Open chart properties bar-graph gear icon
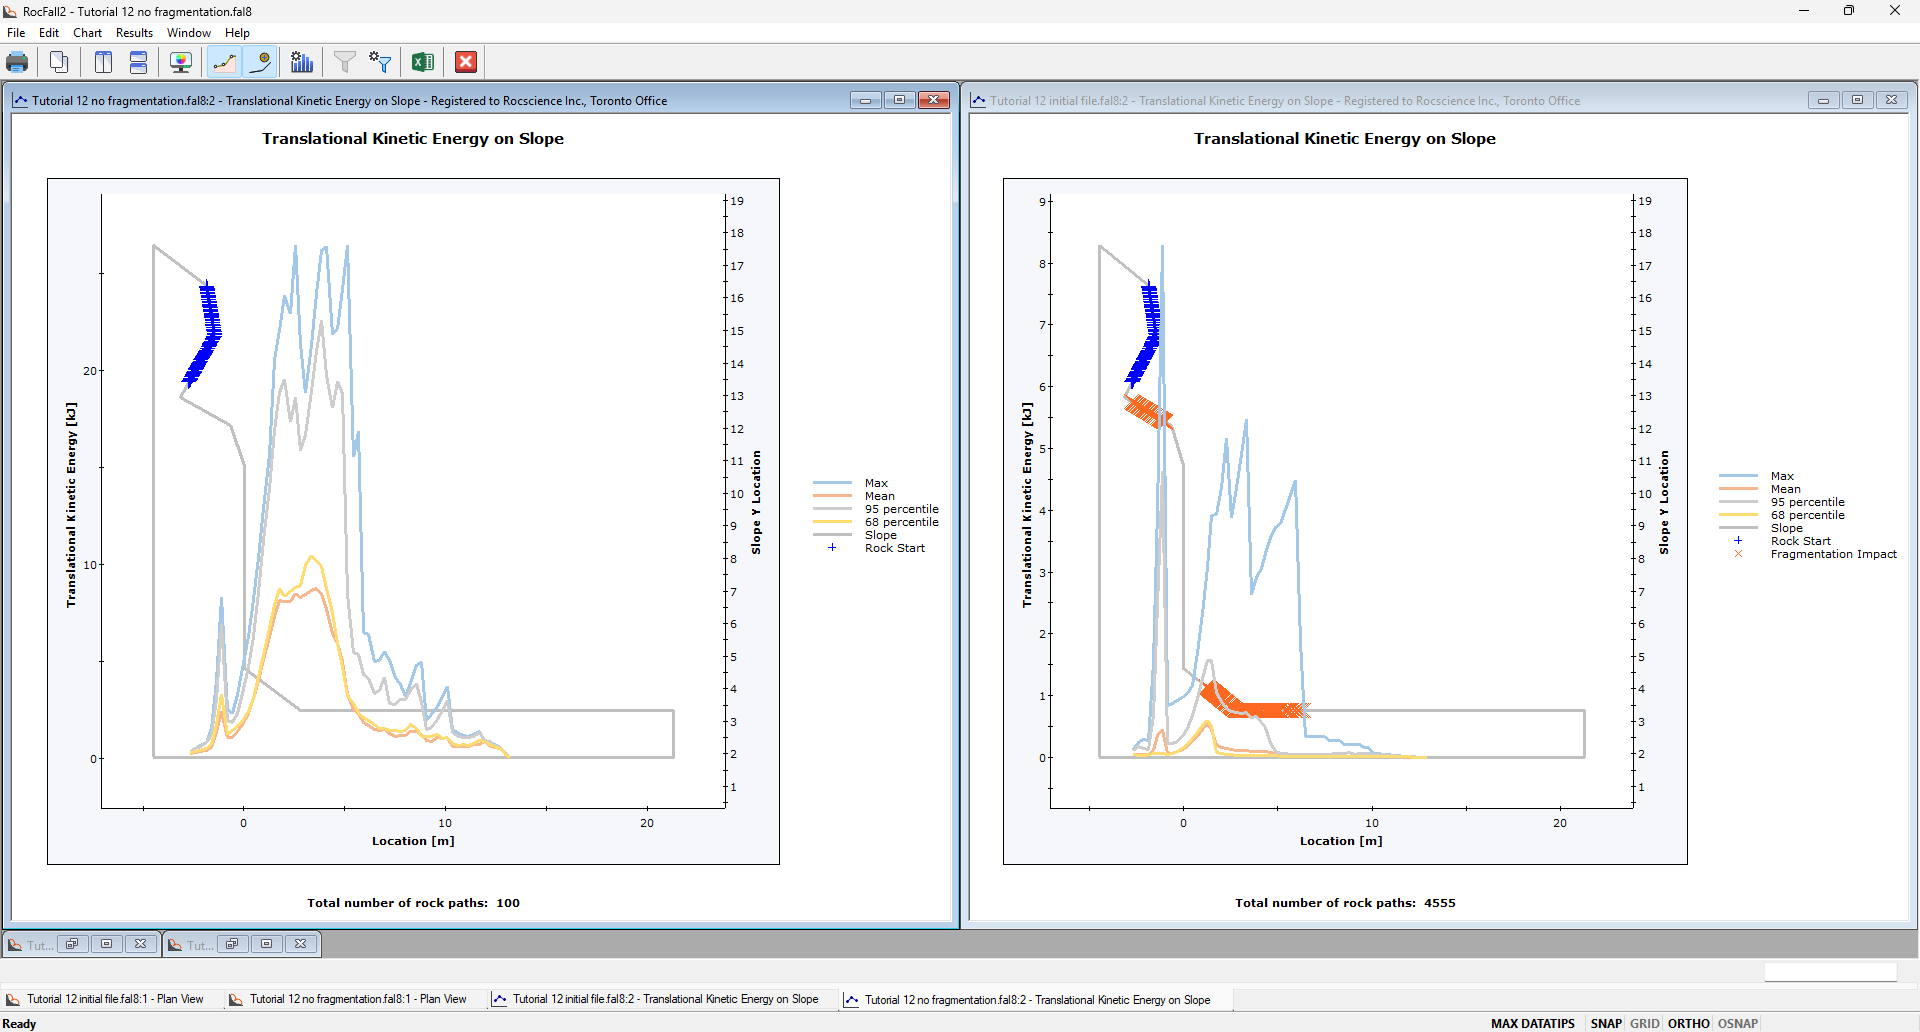1920x1032 pixels. click(x=302, y=62)
